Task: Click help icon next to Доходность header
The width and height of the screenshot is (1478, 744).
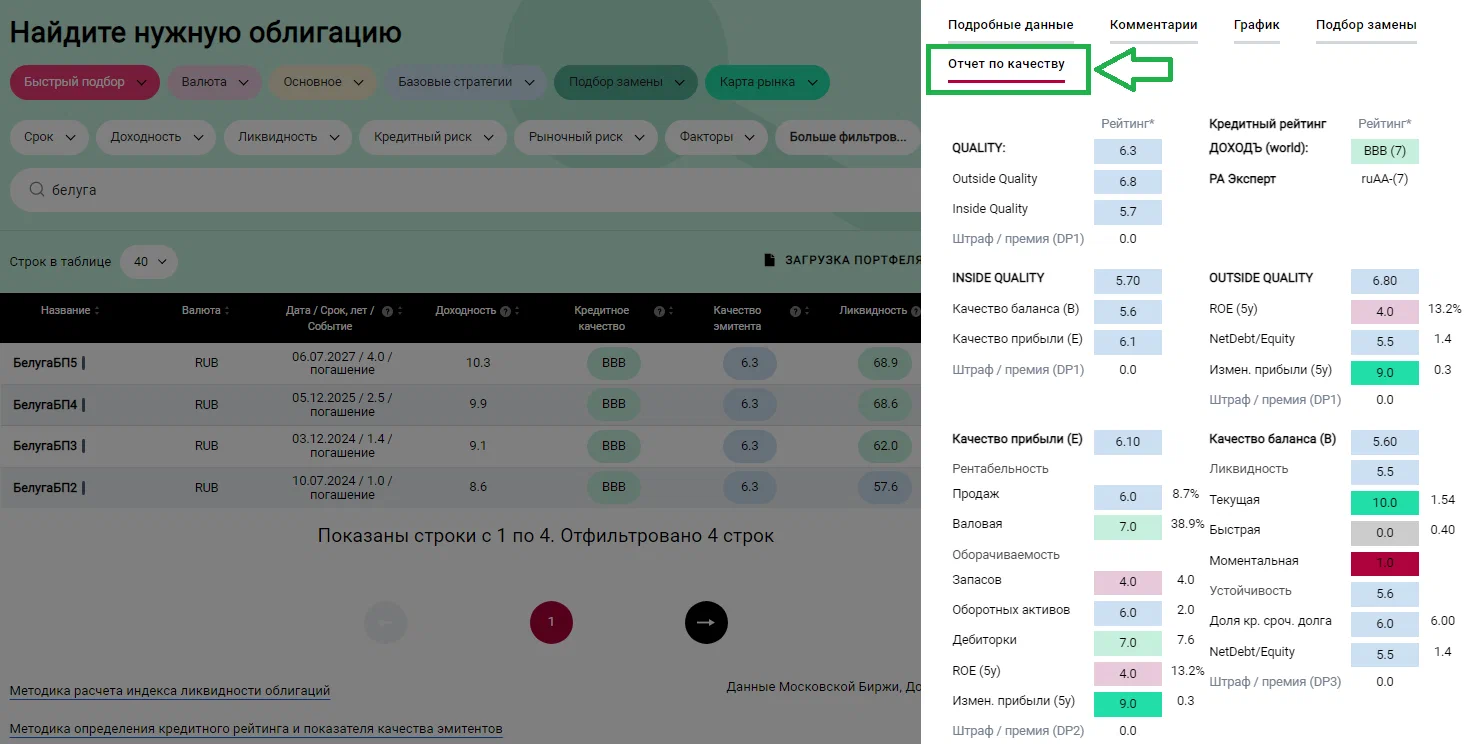Action: (506, 311)
